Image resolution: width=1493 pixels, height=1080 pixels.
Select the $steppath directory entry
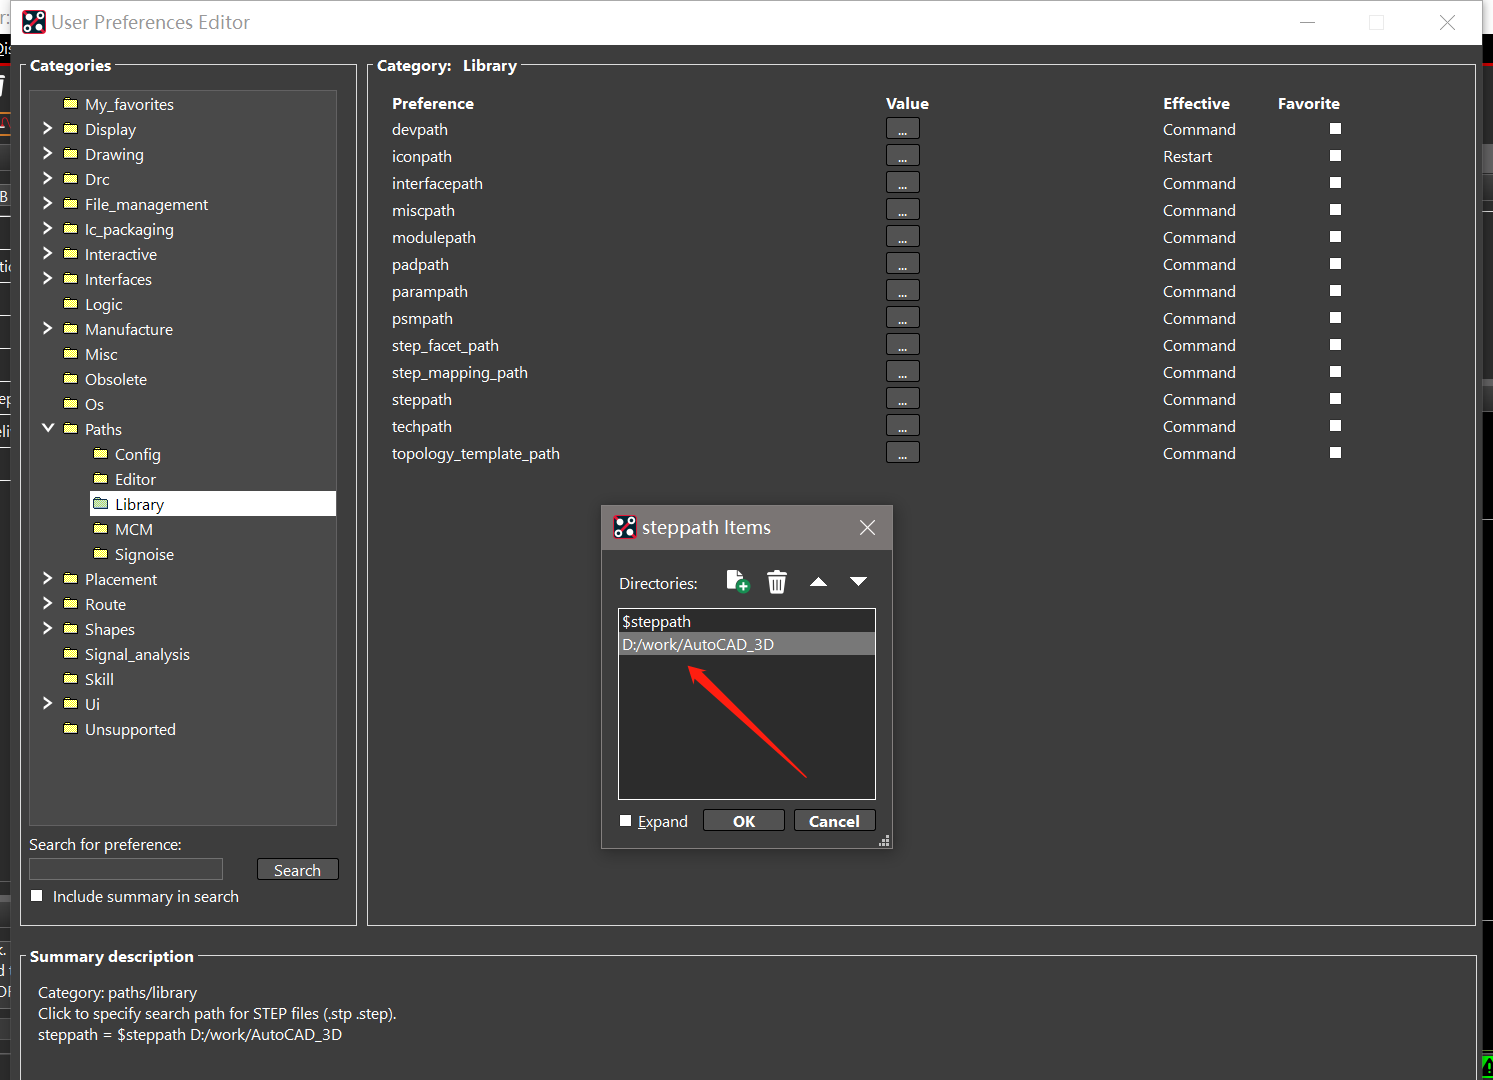(747, 621)
